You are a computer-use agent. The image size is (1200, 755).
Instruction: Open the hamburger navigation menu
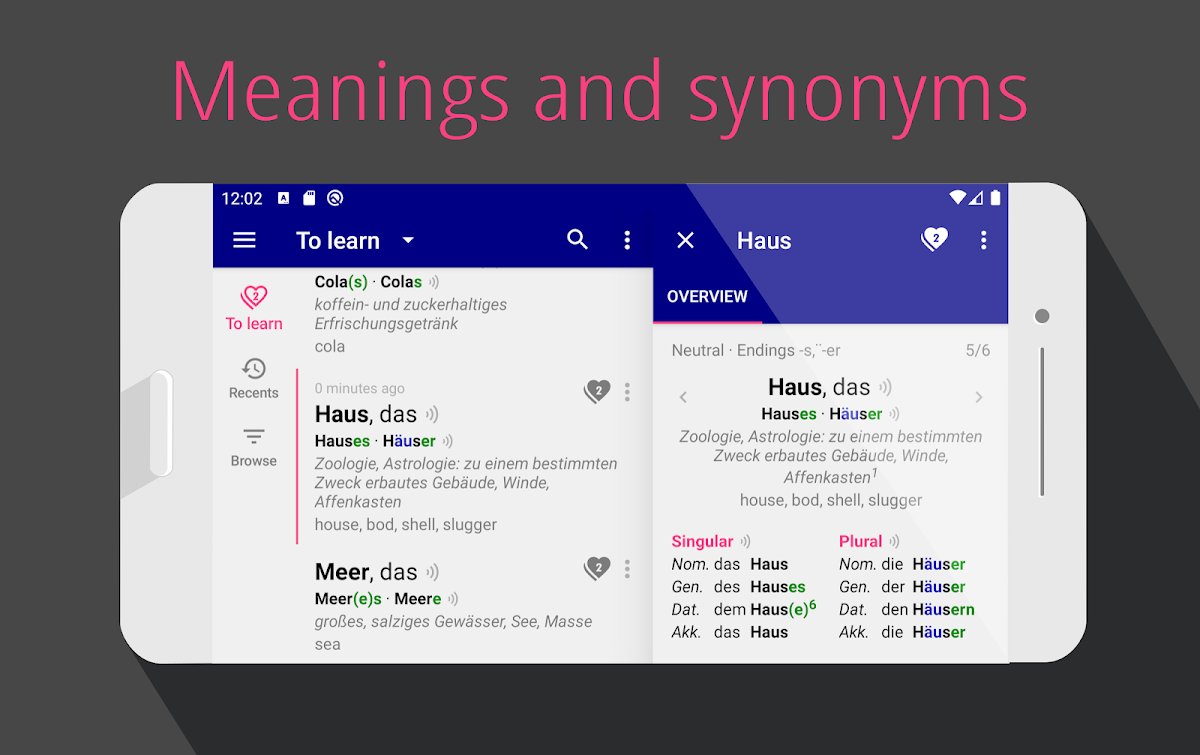(244, 240)
